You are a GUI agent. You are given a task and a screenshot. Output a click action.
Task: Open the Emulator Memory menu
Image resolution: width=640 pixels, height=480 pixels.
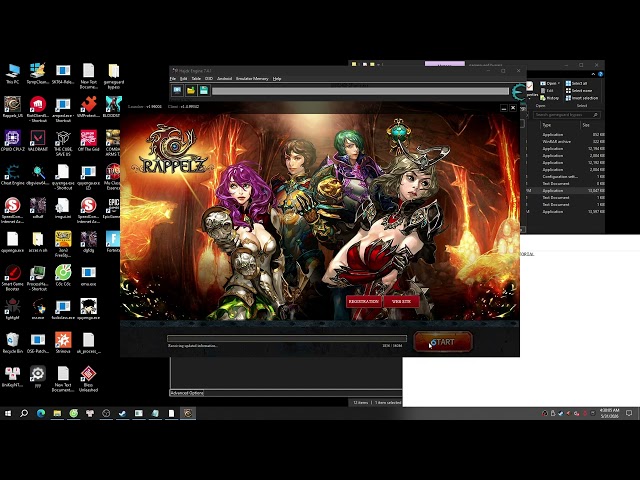click(252, 78)
